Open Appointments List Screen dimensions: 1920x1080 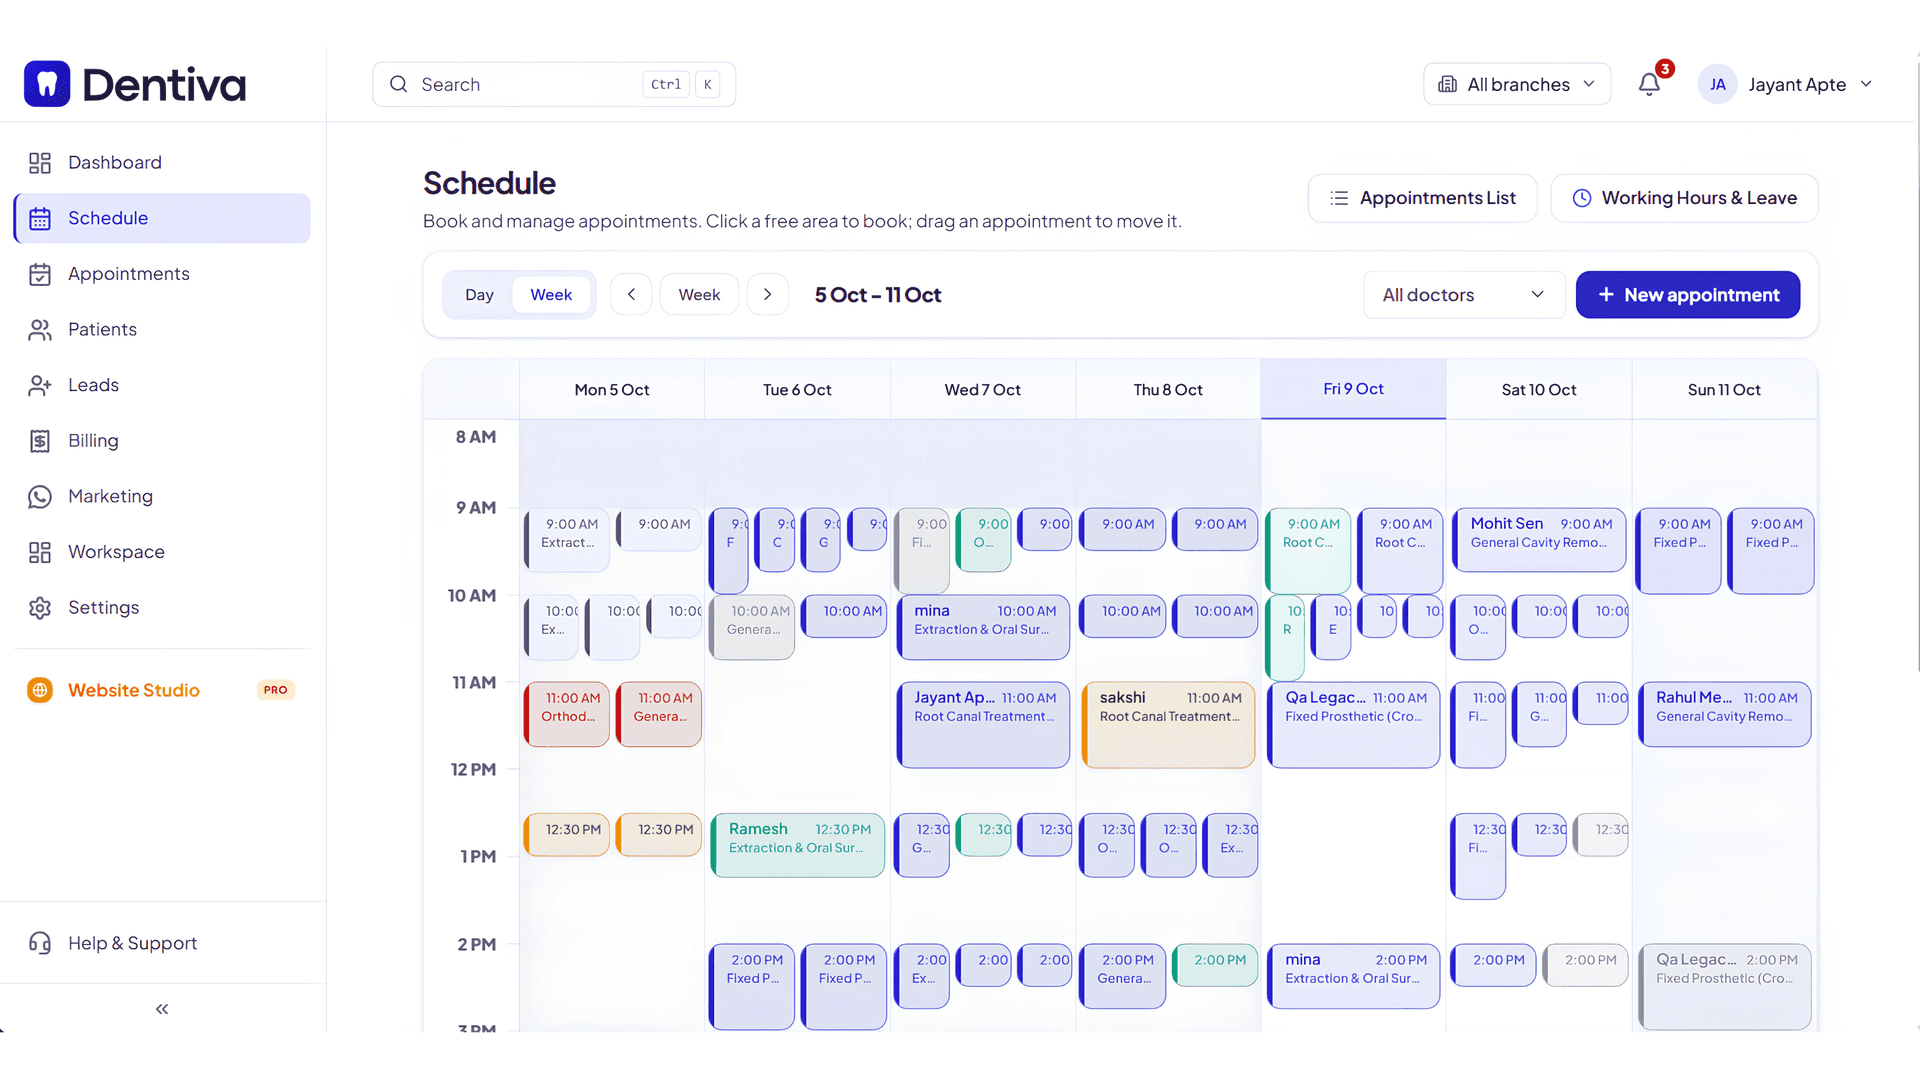(1422, 198)
